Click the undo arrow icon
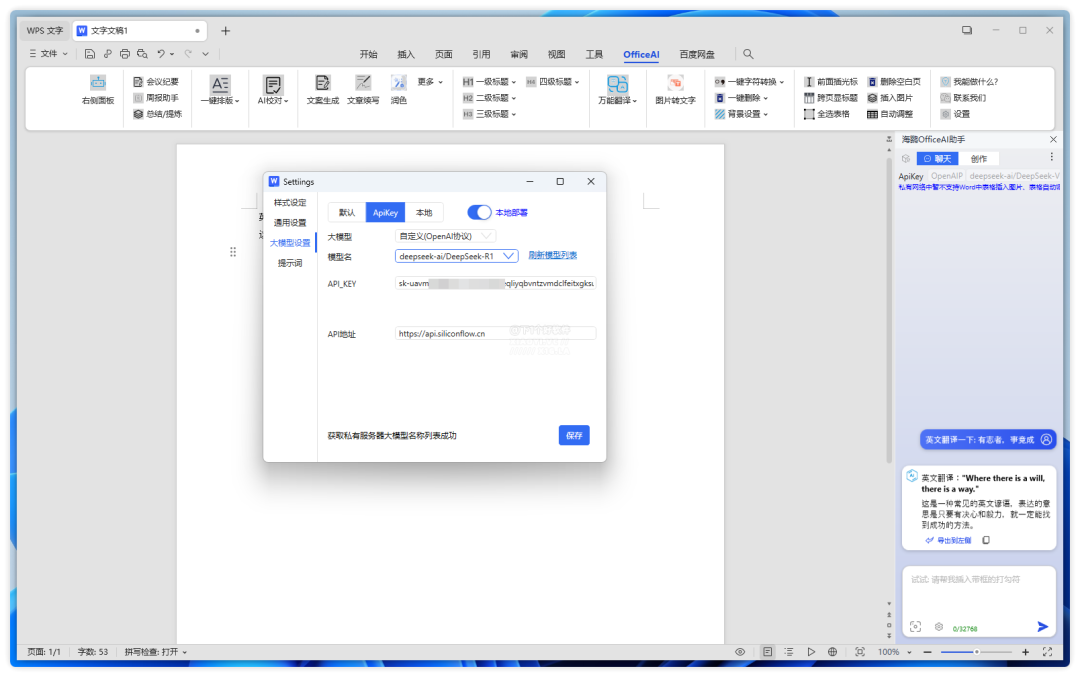Viewport: 1080px width, 677px height. click(160, 54)
